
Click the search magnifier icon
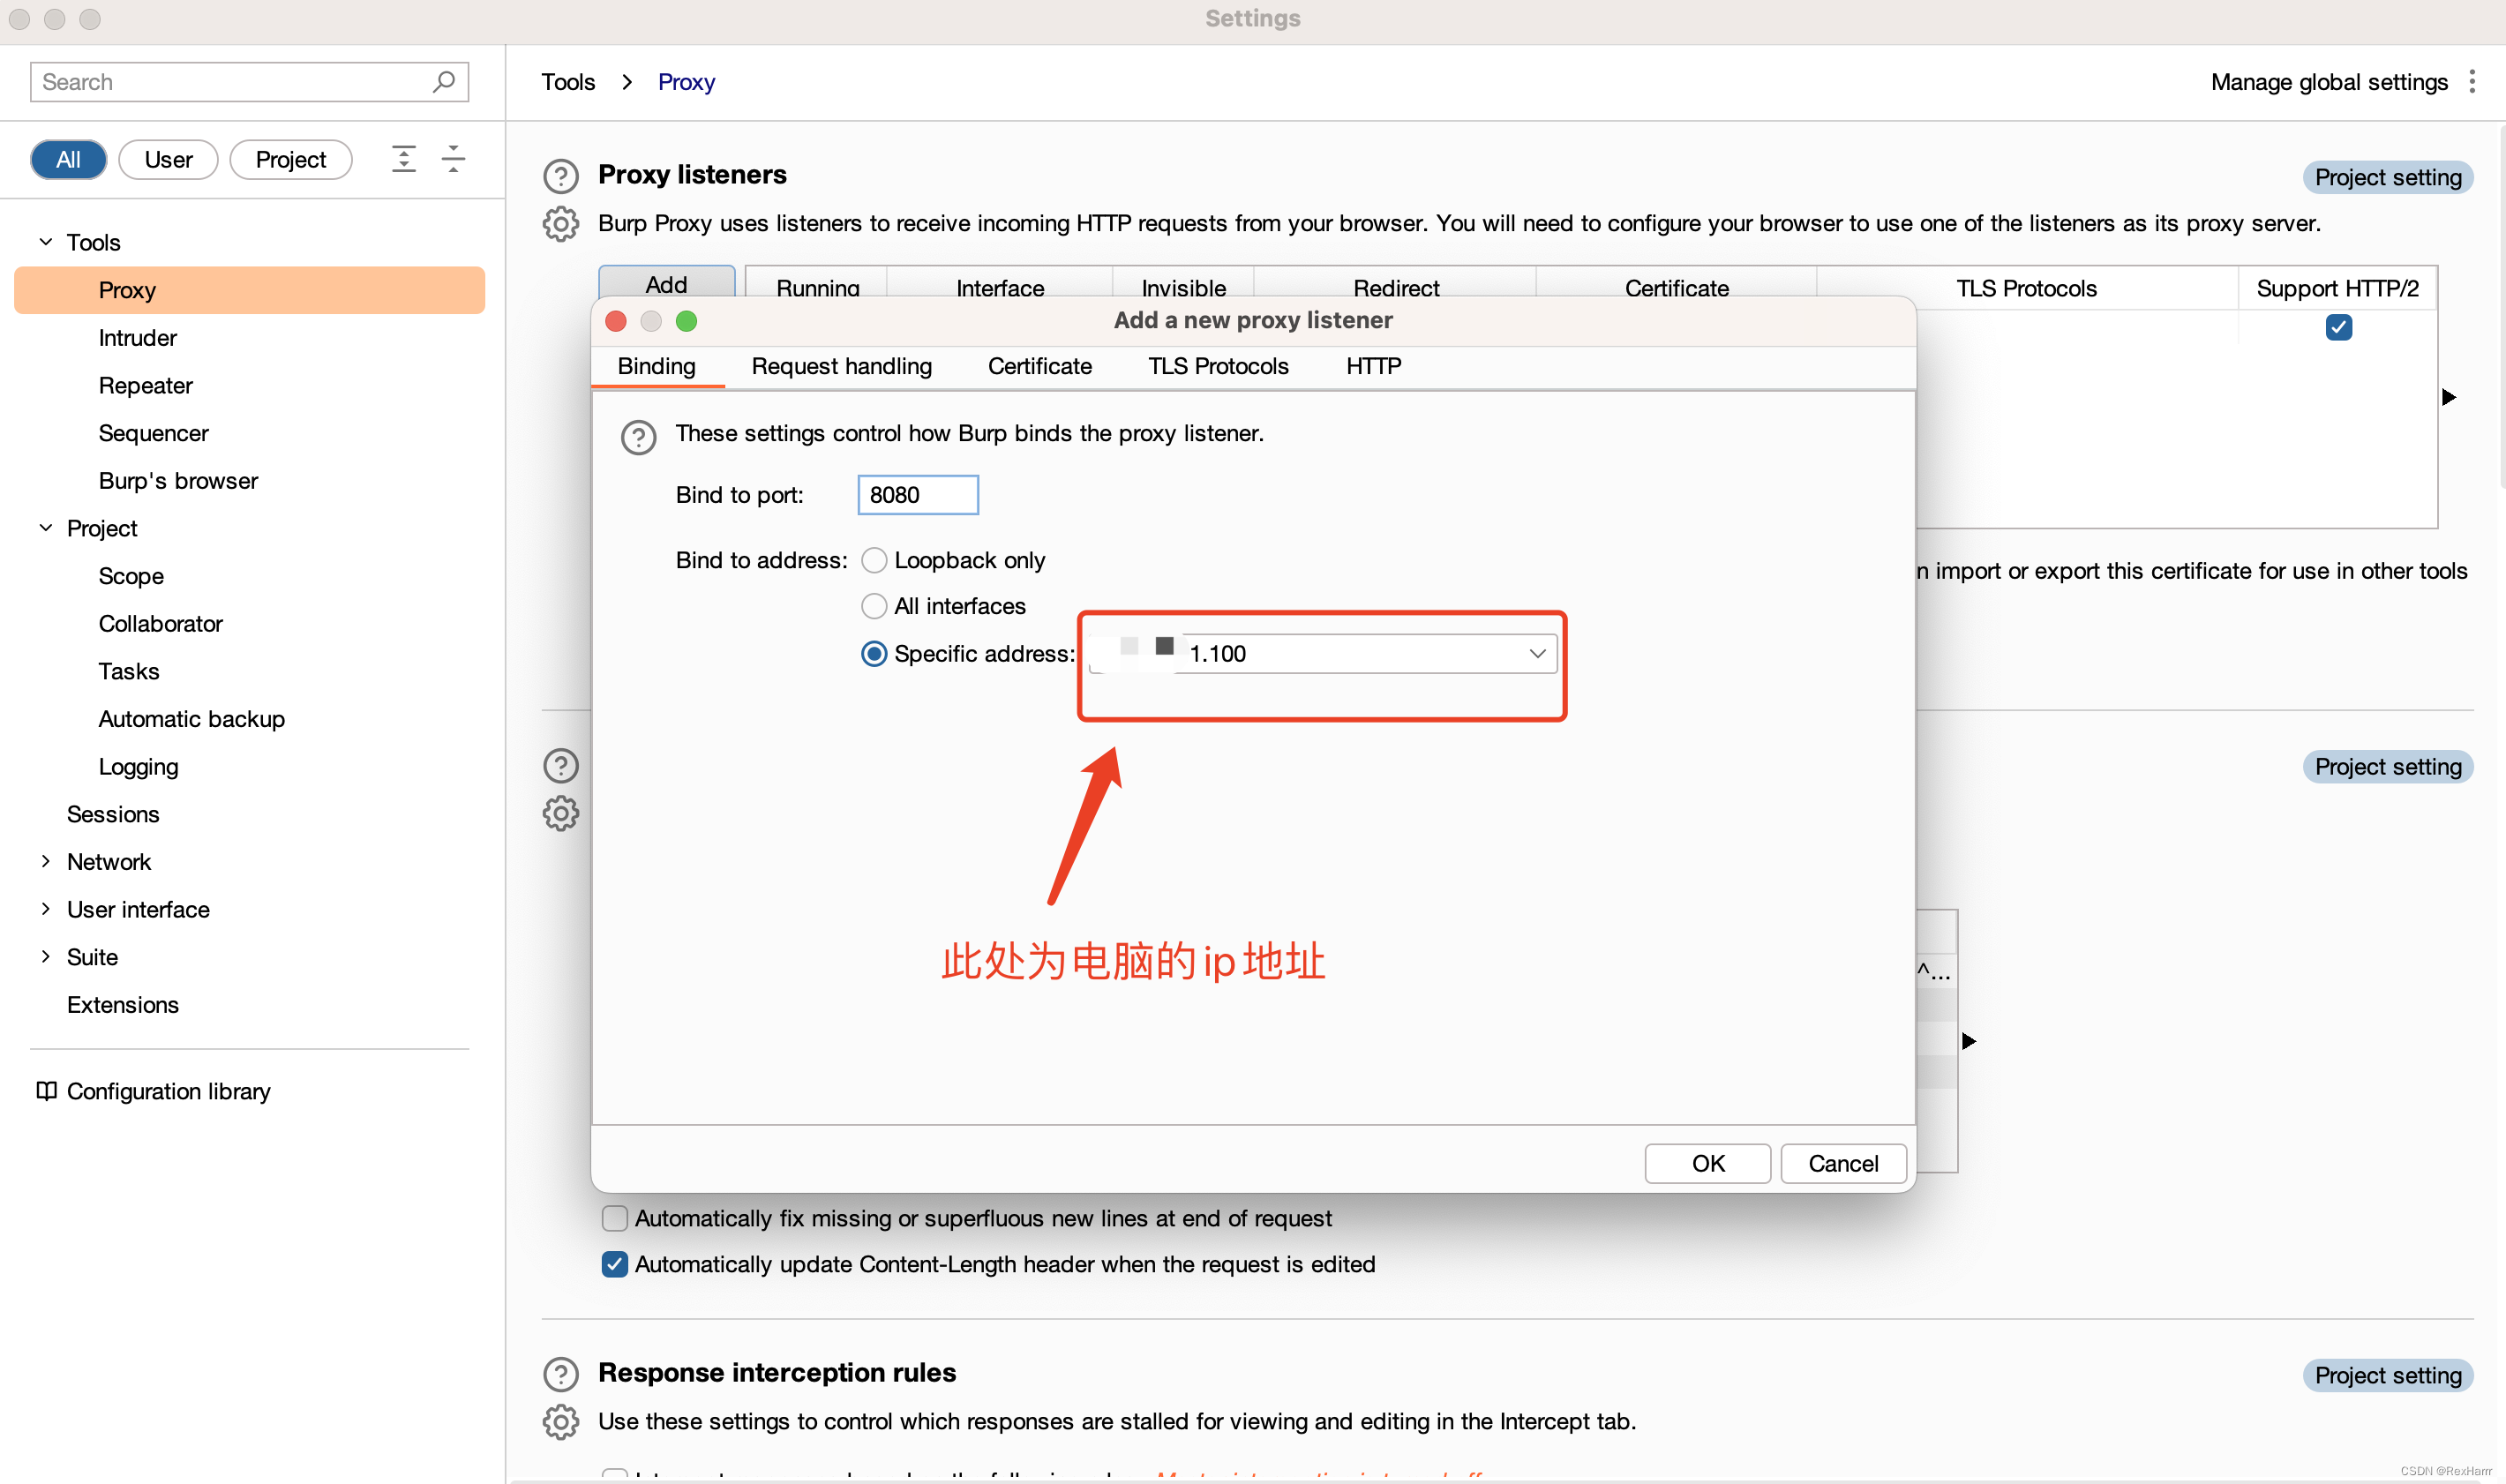pyautogui.click(x=444, y=81)
